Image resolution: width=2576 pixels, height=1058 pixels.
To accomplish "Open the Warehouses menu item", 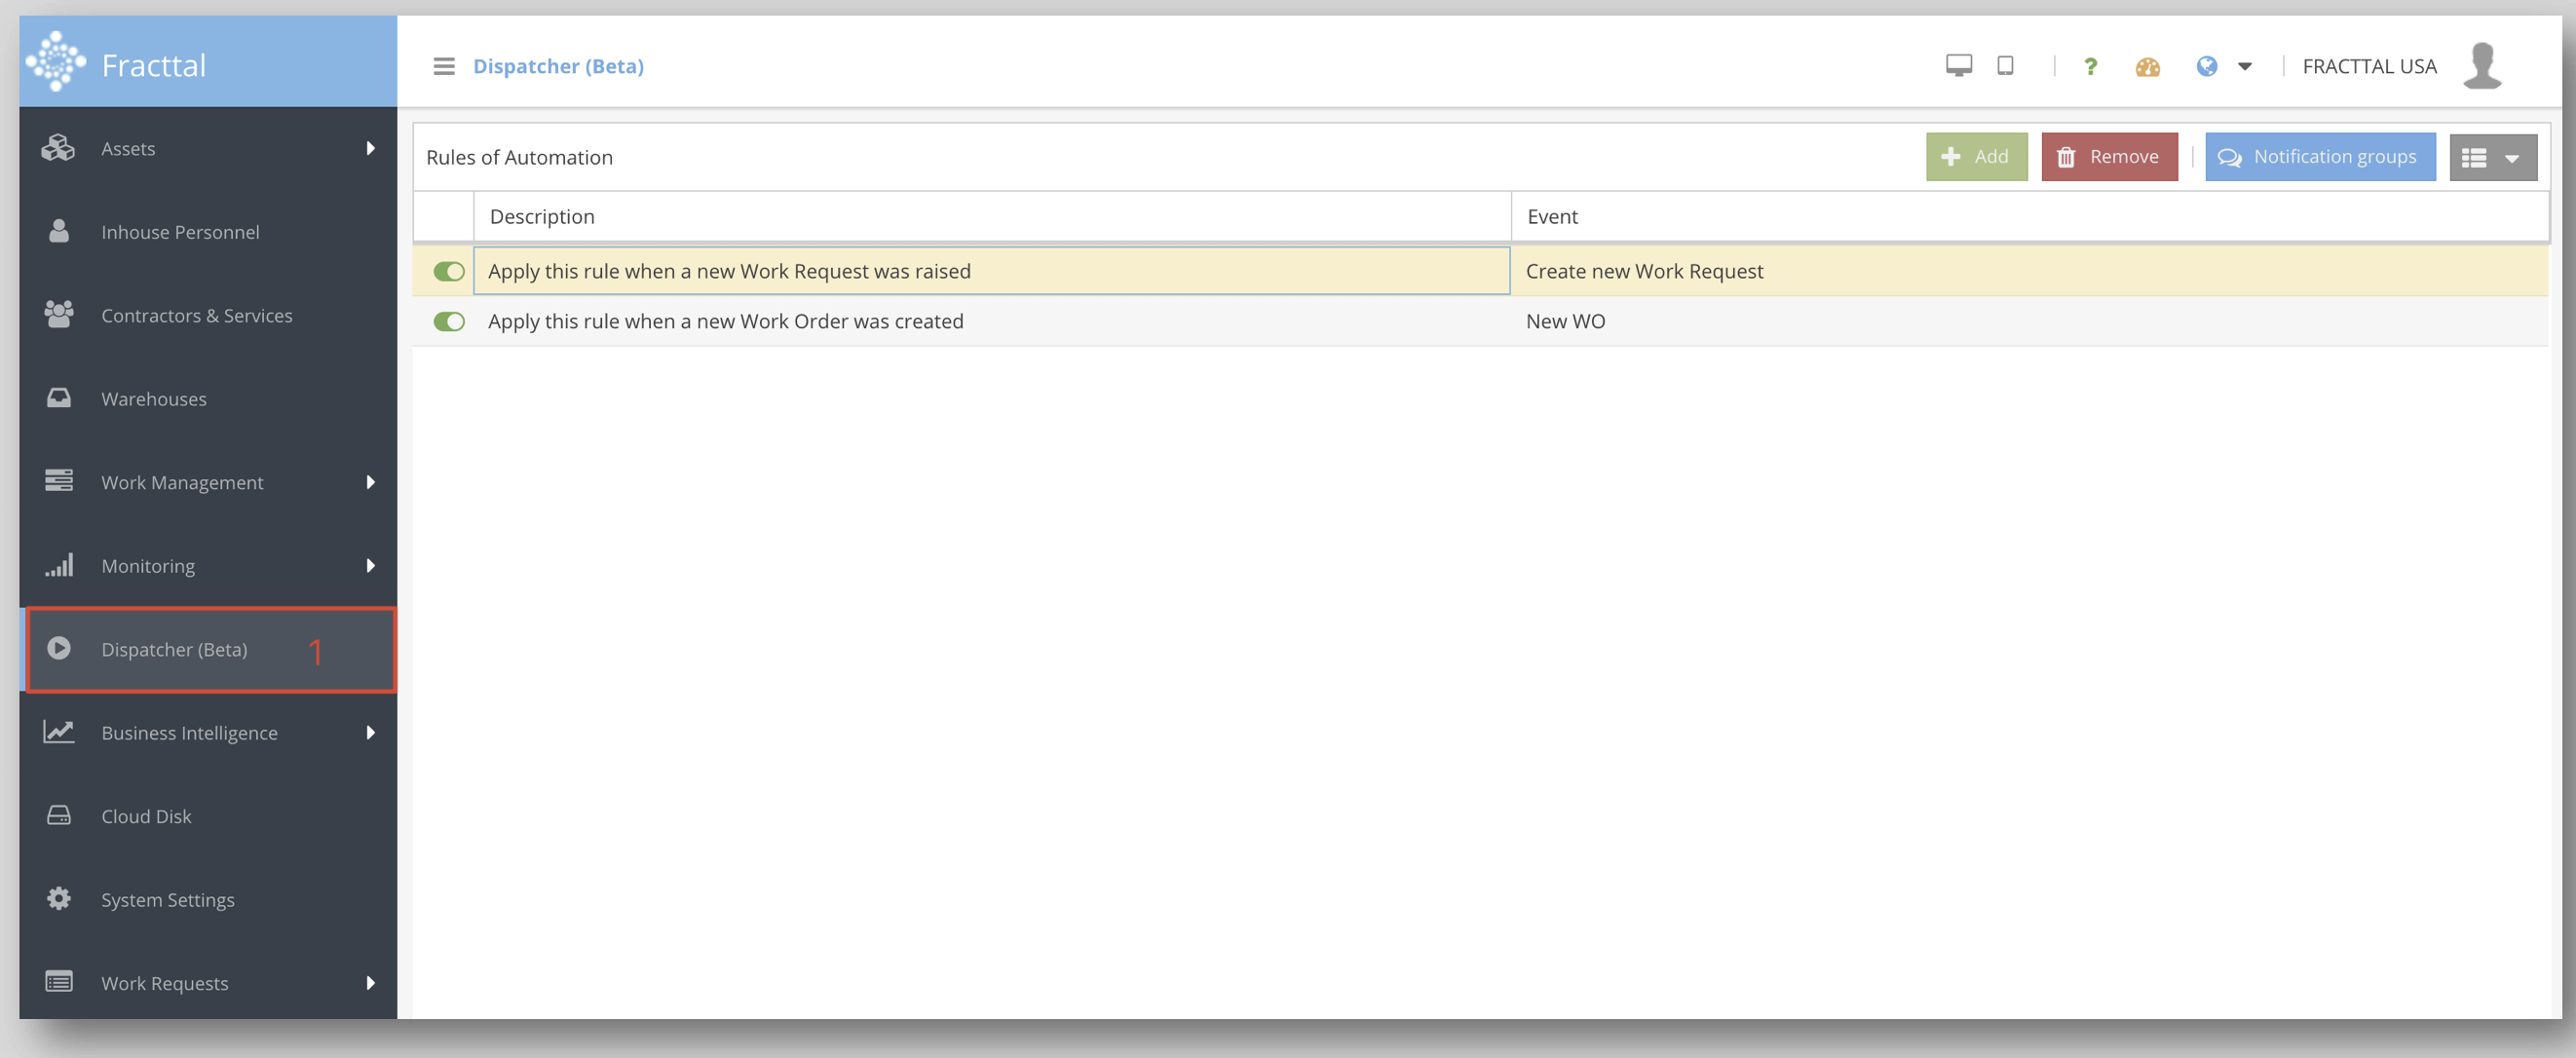I will 154,399.
